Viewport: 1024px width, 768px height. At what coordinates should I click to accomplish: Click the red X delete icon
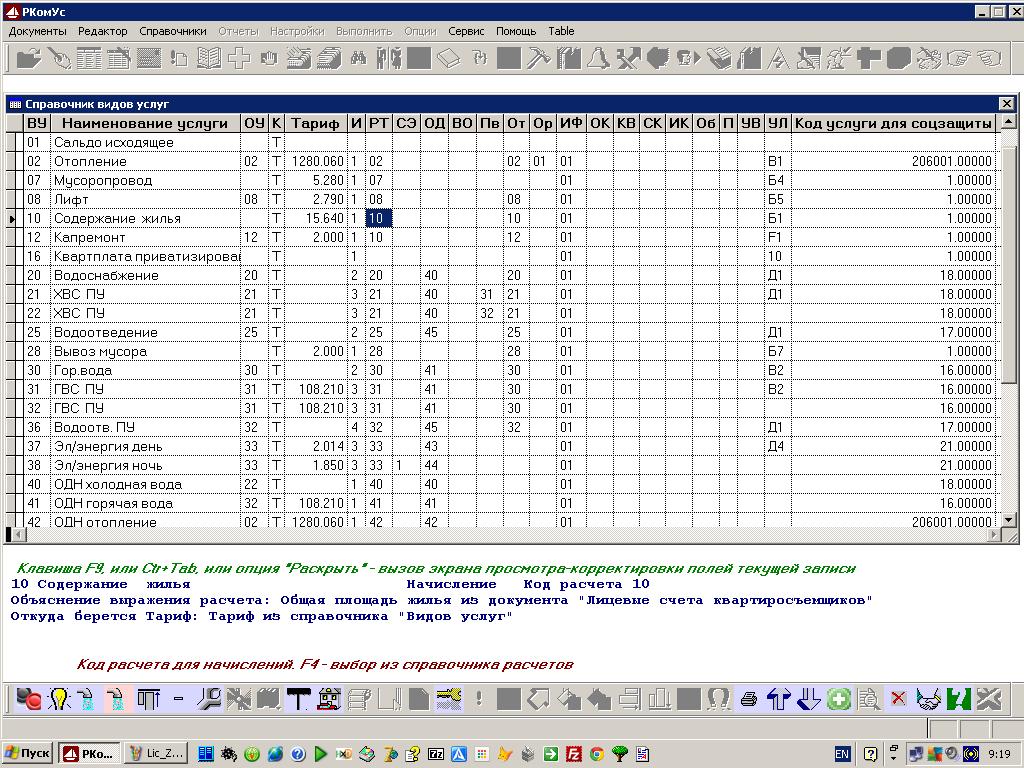pos(899,699)
